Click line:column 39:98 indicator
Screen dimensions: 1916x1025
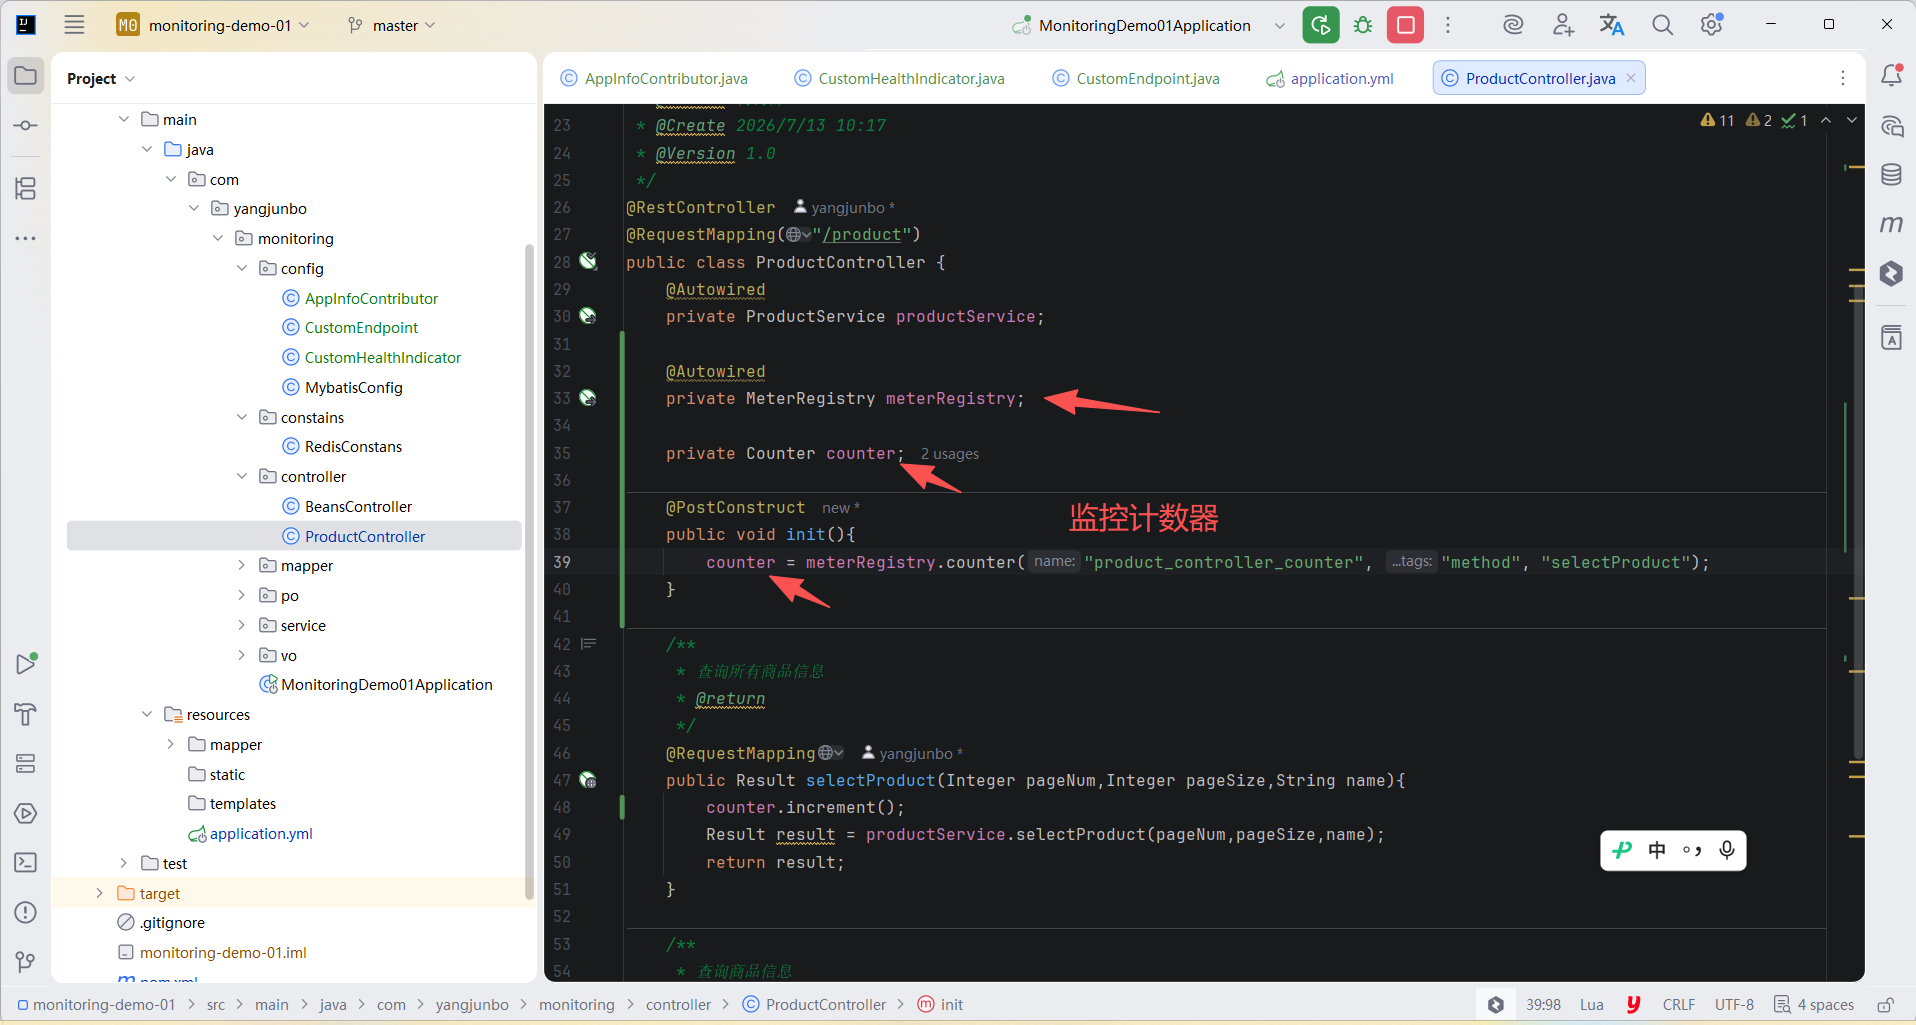1543,1005
